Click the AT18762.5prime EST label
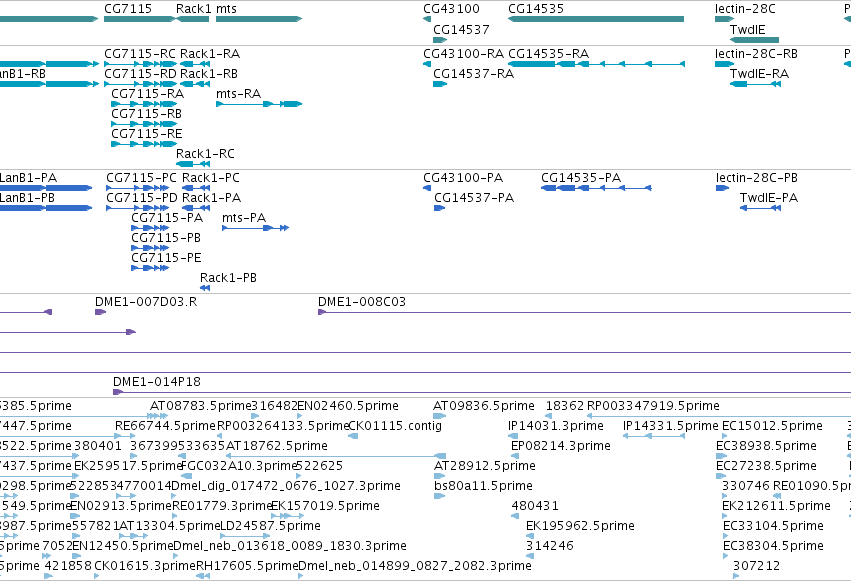Screen dimensions: 851x581 click(277, 445)
